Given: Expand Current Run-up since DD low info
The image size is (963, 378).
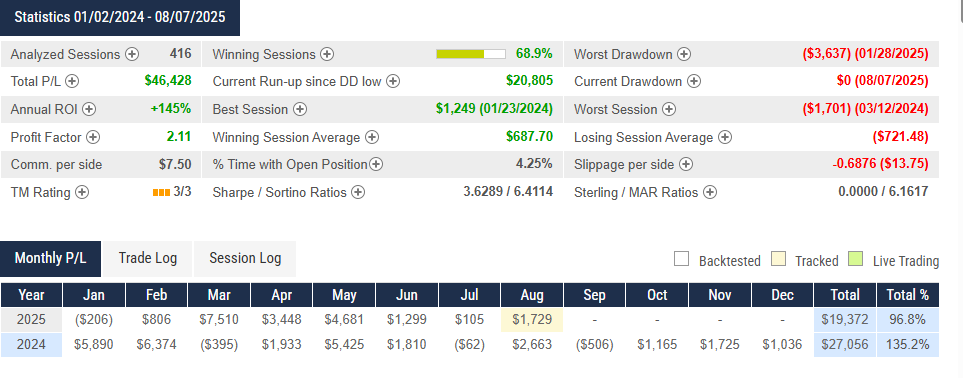Looking at the screenshot, I should (x=393, y=81).
